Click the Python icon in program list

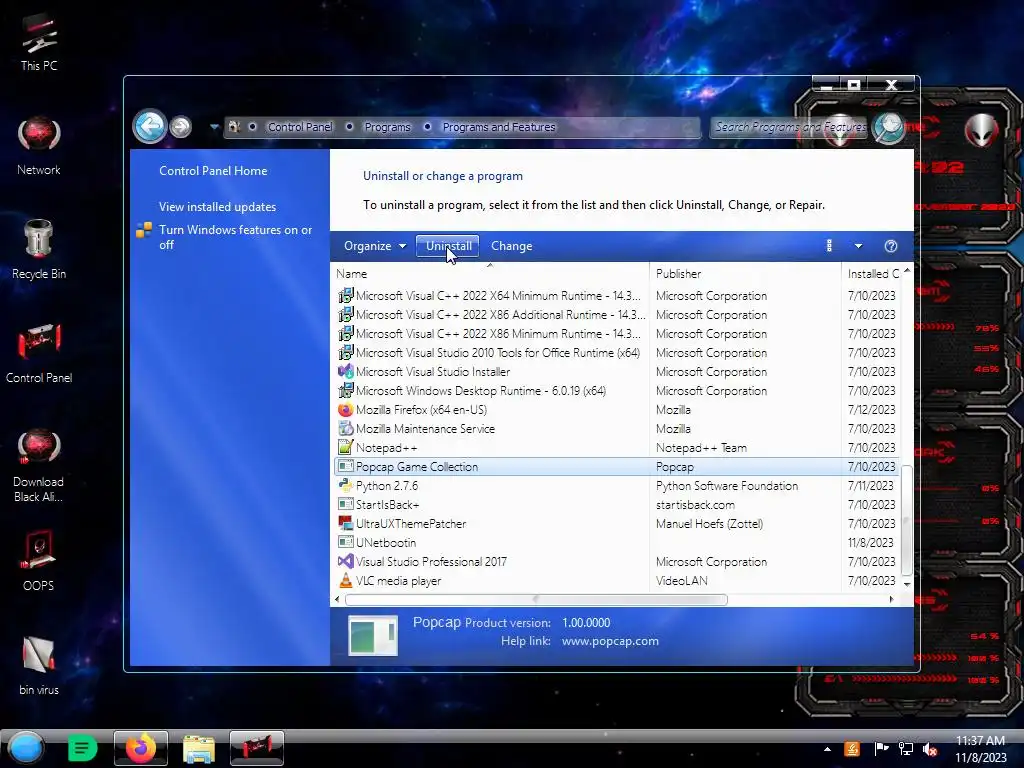tap(345, 485)
